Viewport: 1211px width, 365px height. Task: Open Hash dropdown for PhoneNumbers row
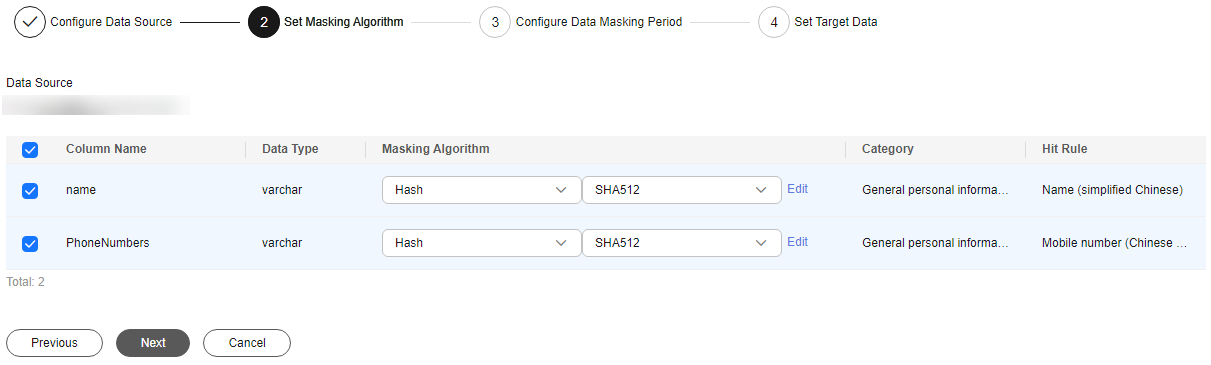click(481, 243)
